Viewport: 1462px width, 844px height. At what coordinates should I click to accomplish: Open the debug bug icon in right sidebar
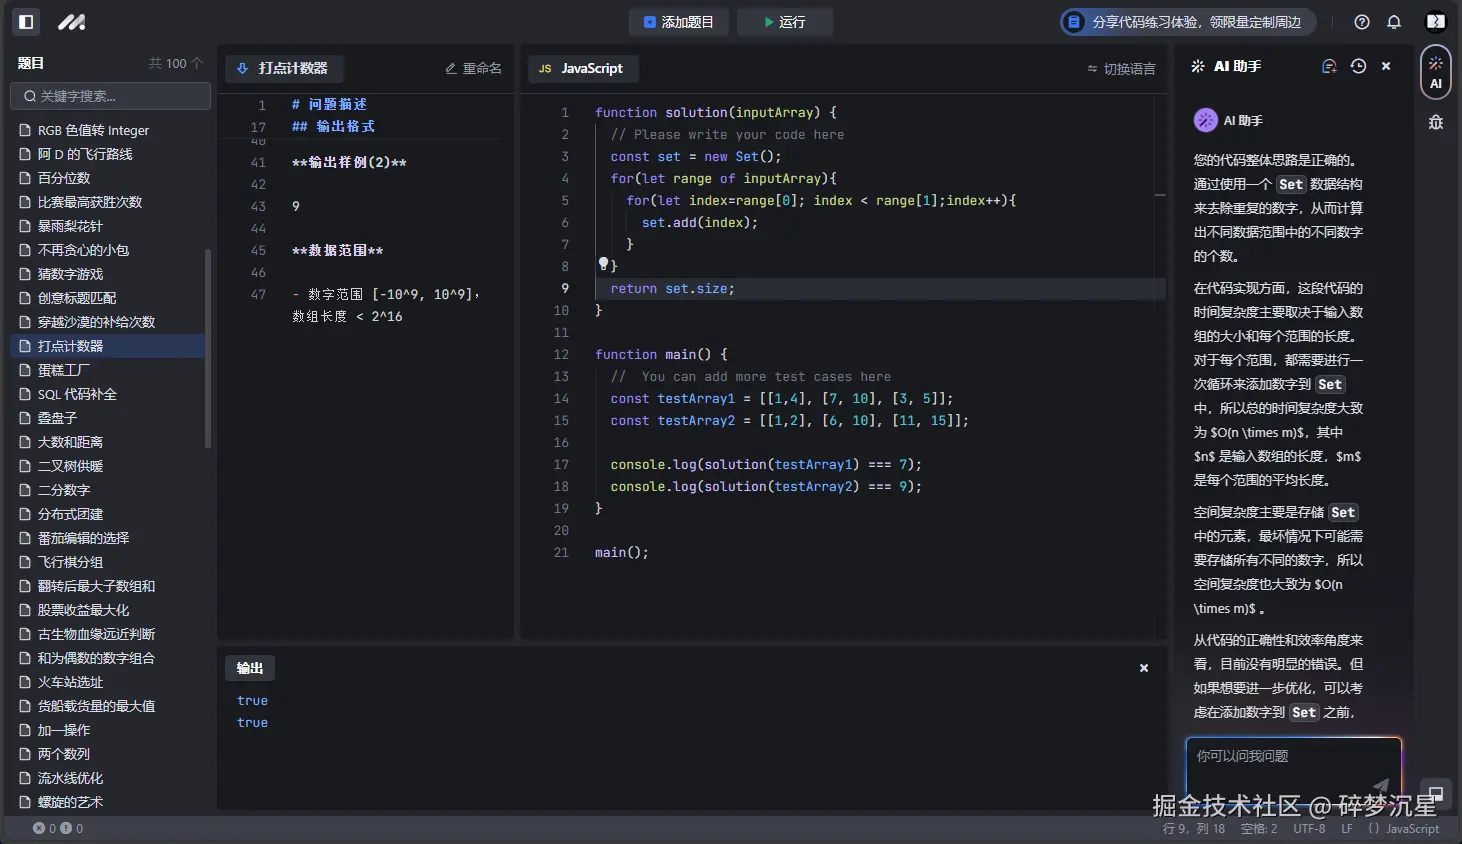click(x=1436, y=122)
